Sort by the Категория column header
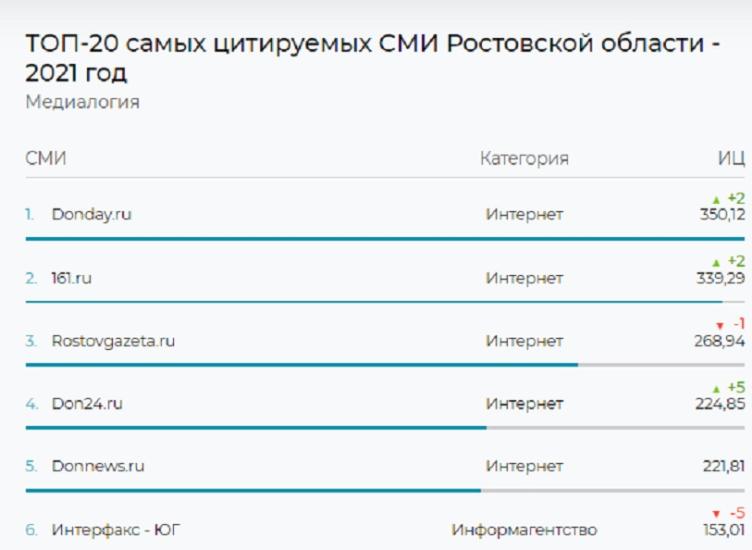752x550 pixels. click(x=524, y=158)
